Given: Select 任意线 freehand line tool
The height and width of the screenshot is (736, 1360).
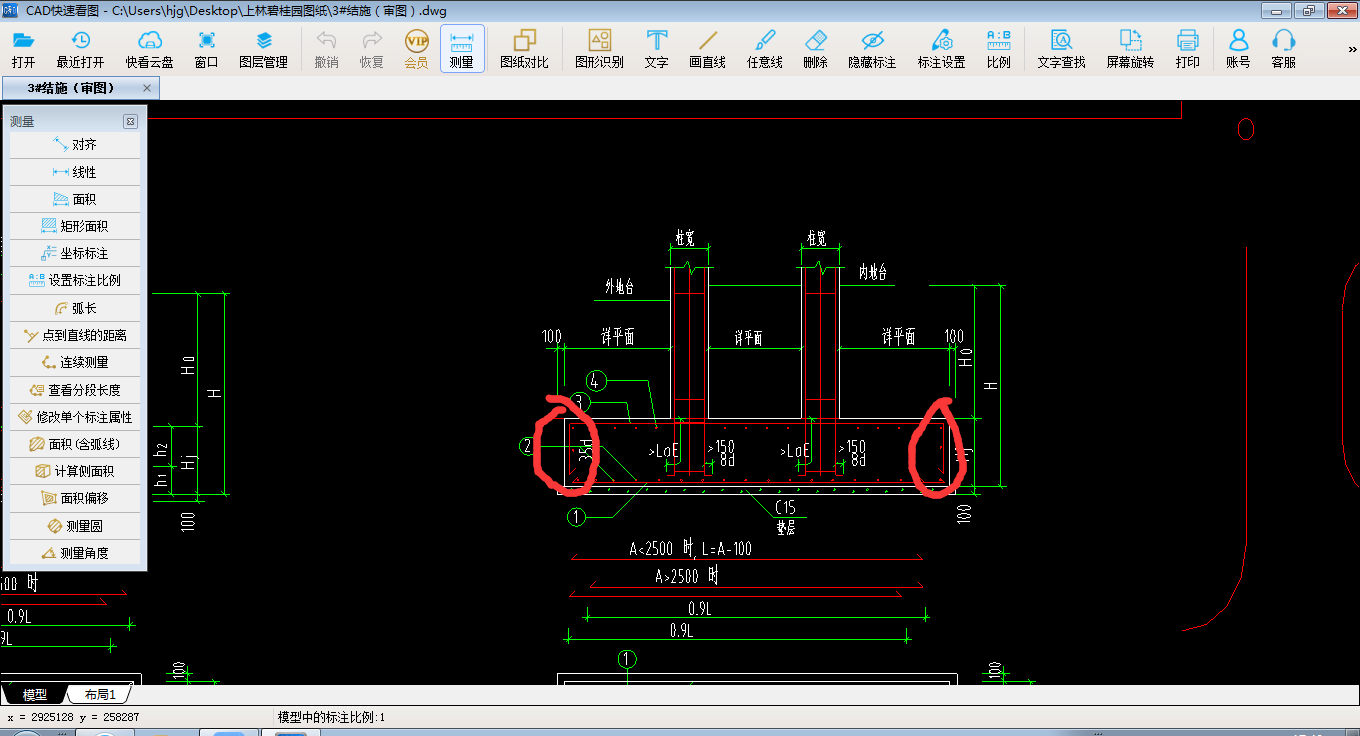Looking at the screenshot, I should (765, 49).
